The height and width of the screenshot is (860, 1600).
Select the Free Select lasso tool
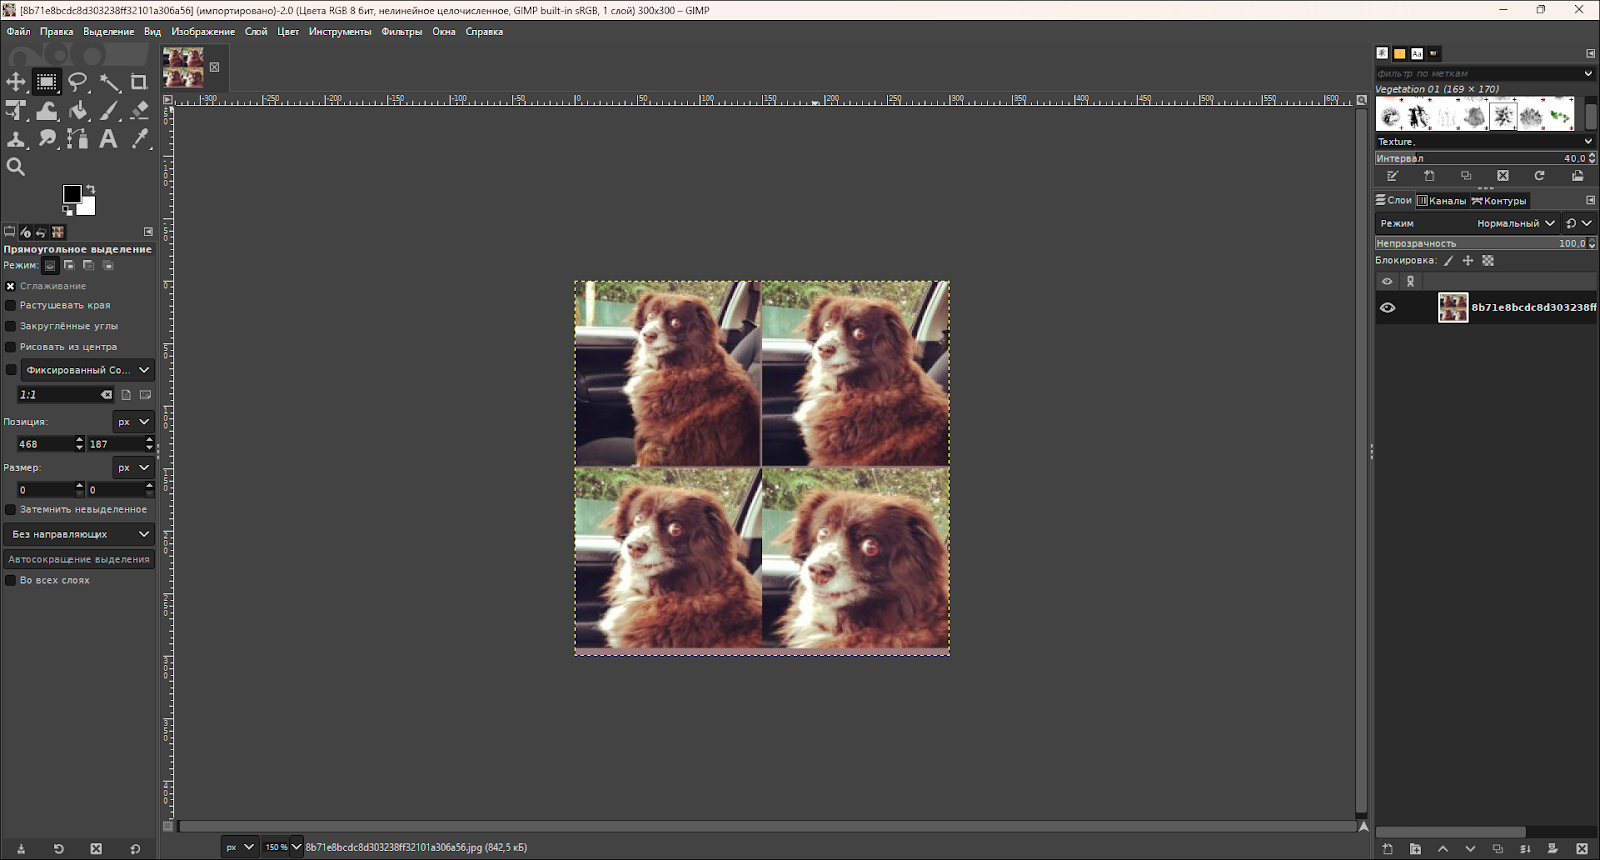point(78,82)
